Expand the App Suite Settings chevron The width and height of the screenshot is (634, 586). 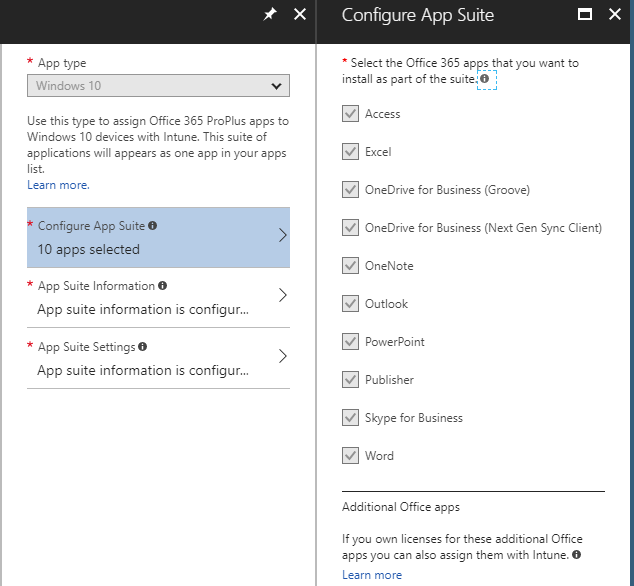282,357
